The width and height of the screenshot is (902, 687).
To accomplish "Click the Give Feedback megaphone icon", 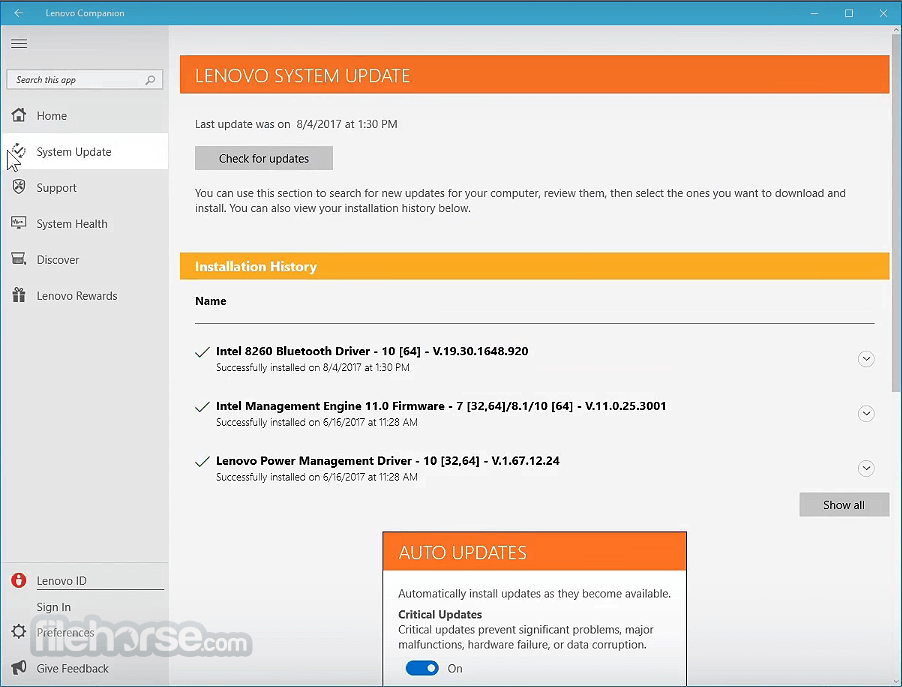I will tap(19, 667).
